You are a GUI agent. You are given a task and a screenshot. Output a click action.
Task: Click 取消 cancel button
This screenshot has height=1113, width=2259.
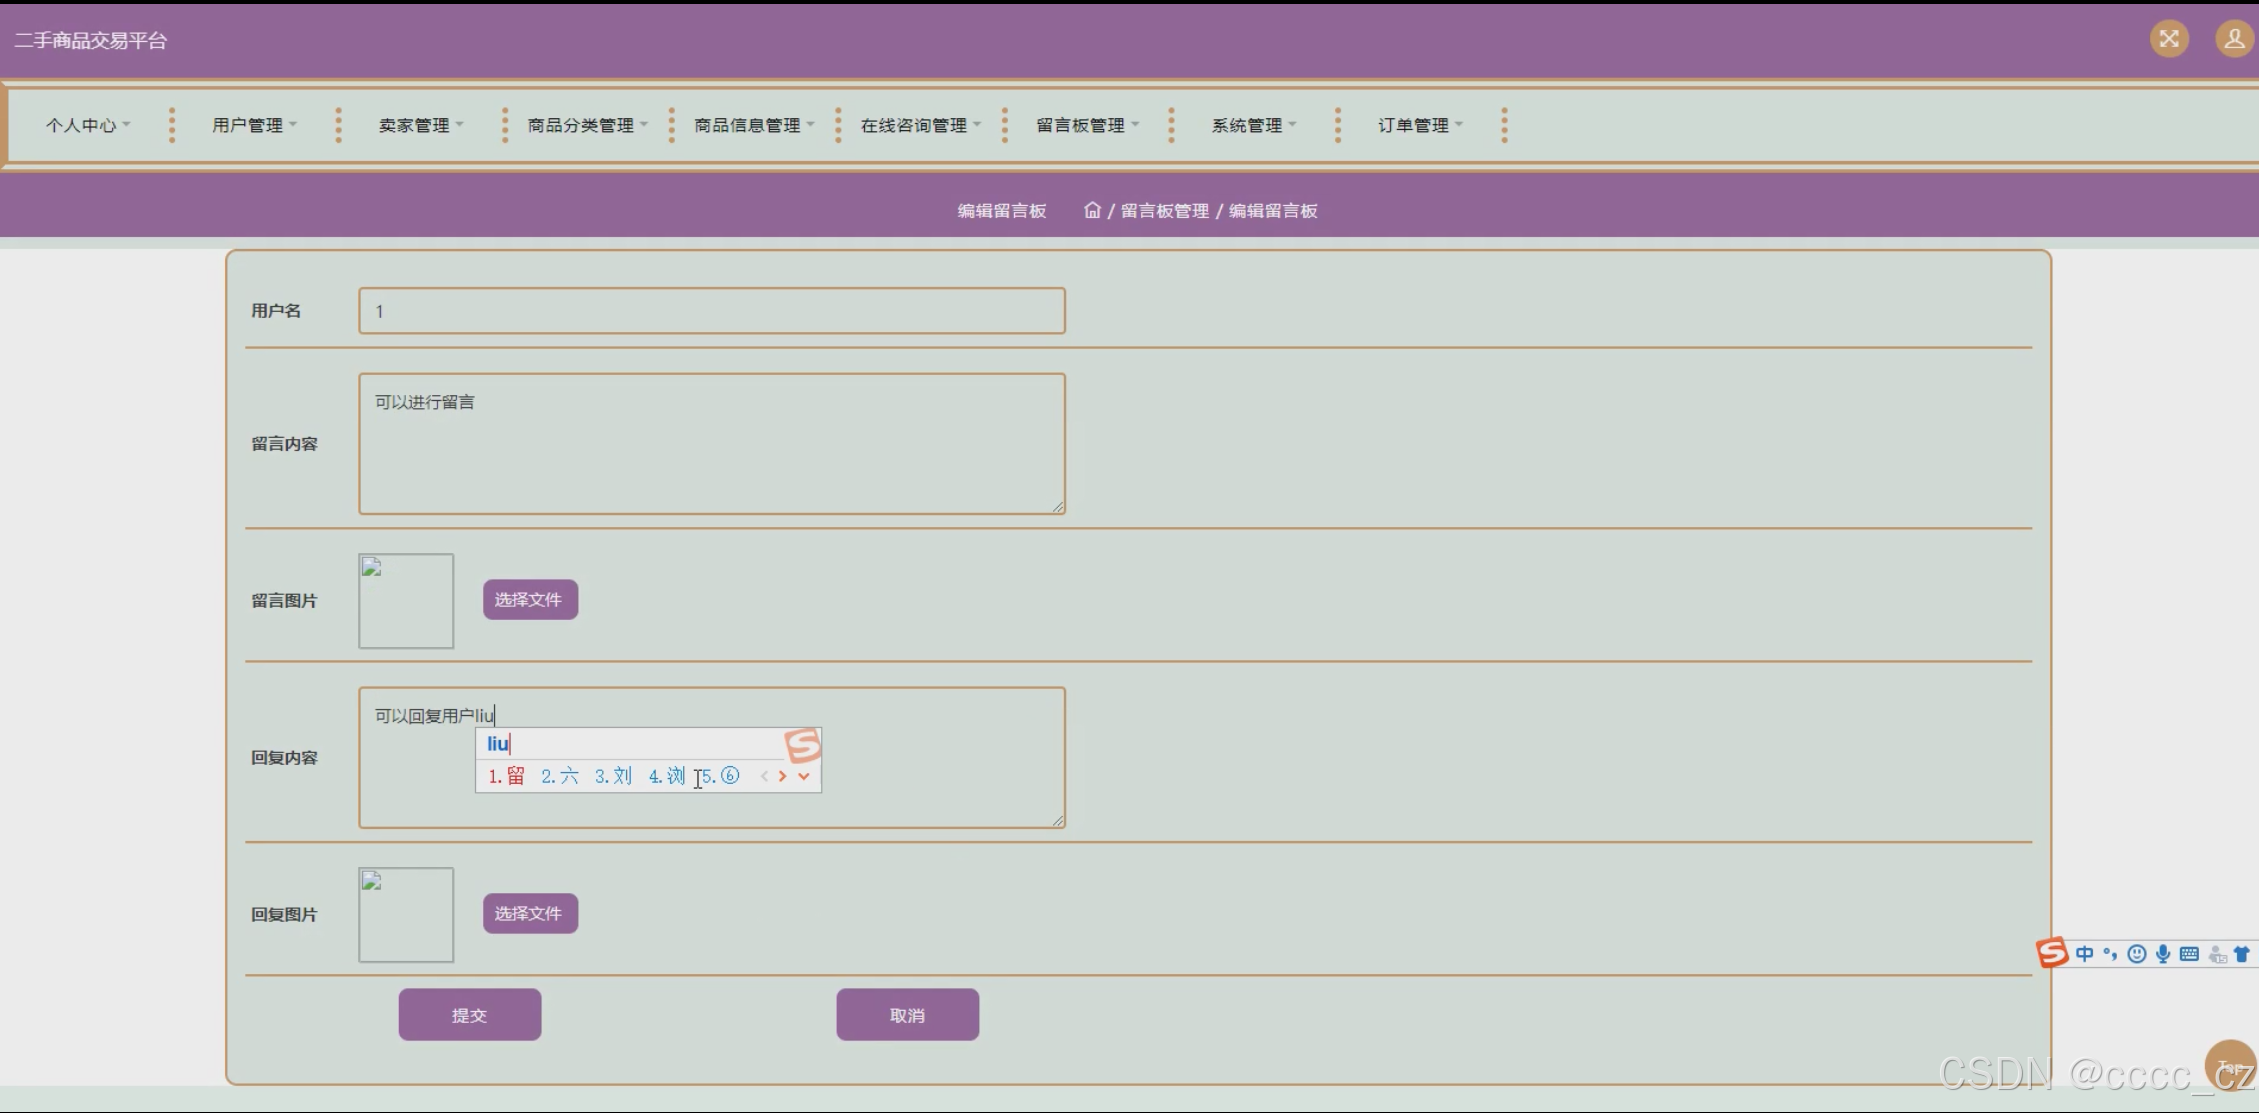click(x=908, y=1015)
